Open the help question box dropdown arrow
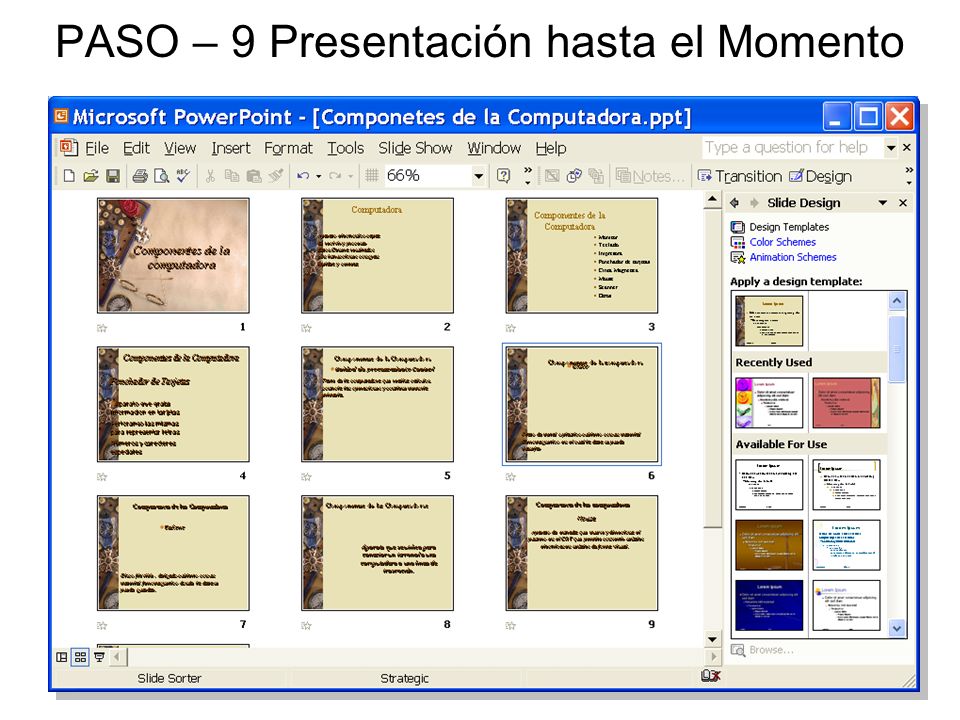The width and height of the screenshot is (960, 720). (x=891, y=148)
